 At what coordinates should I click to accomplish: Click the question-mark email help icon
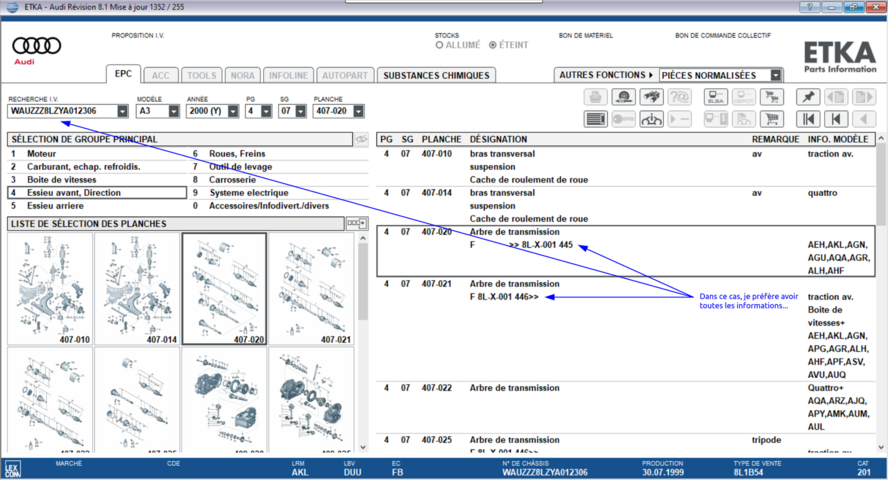(679, 97)
